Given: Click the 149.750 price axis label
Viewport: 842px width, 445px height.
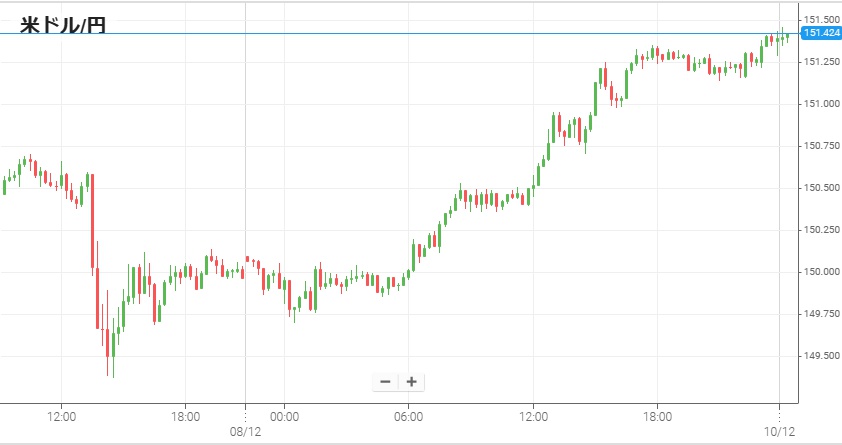Looking at the screenshot, I should [821, 313].
